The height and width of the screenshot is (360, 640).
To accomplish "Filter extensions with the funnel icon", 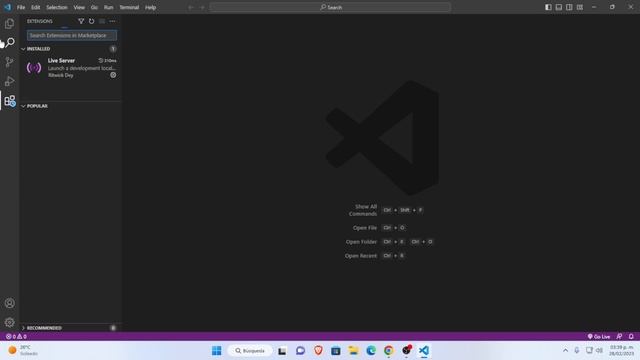I will pos(81,21).
